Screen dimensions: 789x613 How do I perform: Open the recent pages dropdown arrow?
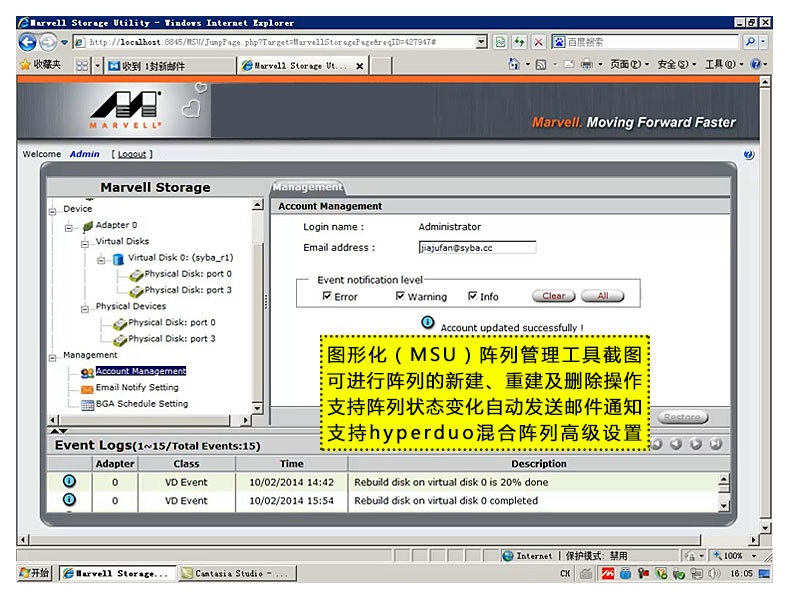64,42
